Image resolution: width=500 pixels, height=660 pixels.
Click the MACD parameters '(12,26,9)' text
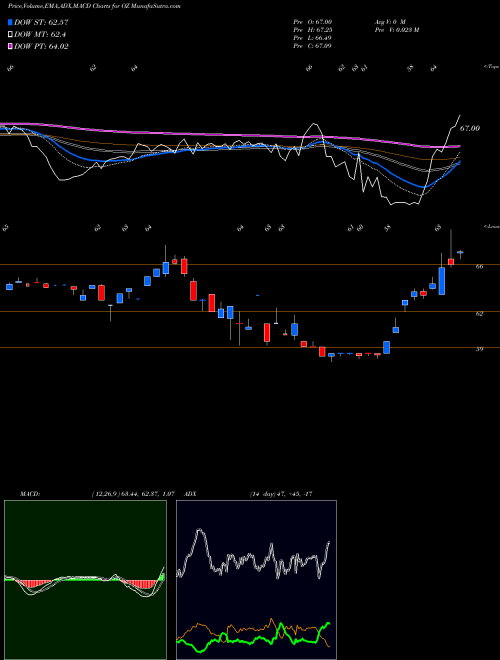(x=106, y=494)
